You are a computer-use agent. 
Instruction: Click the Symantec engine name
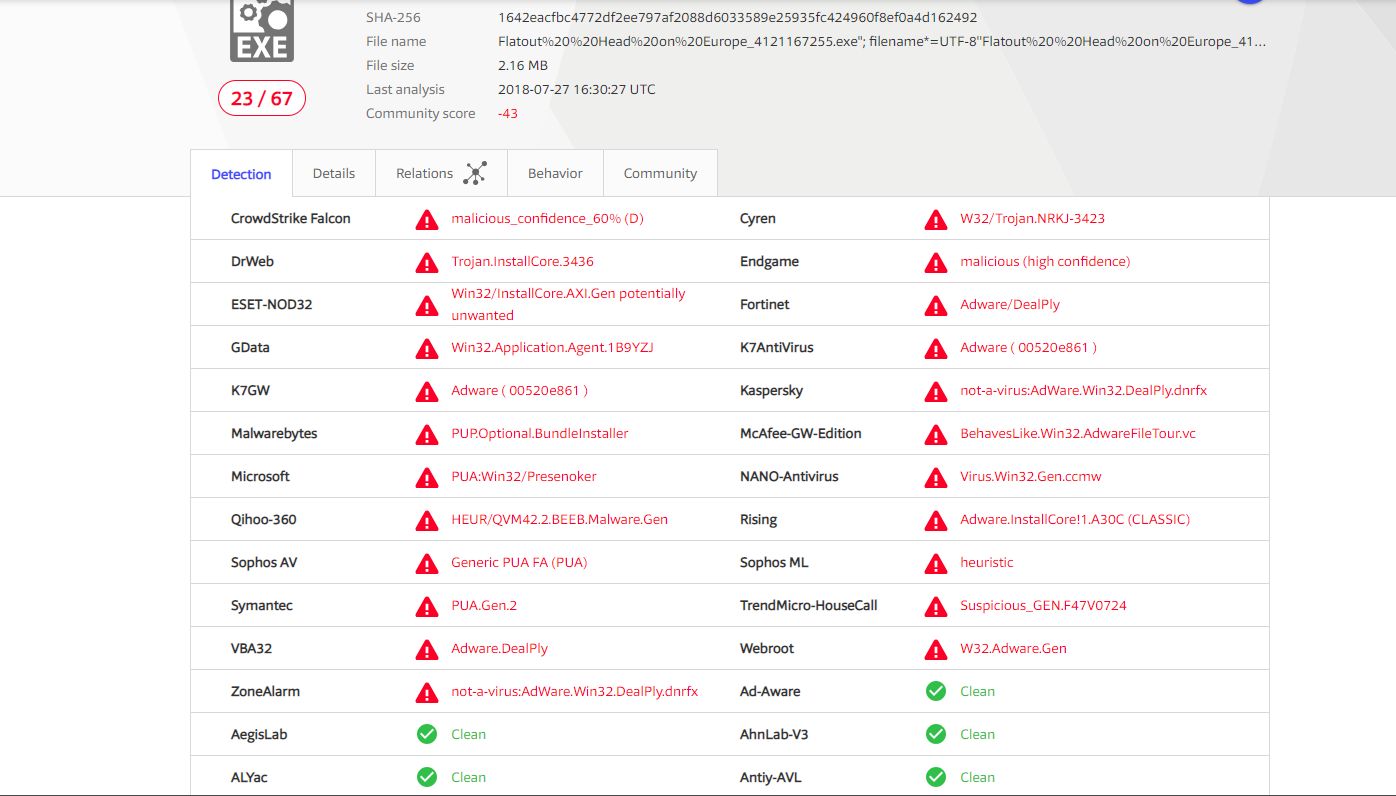pos(262,605)
